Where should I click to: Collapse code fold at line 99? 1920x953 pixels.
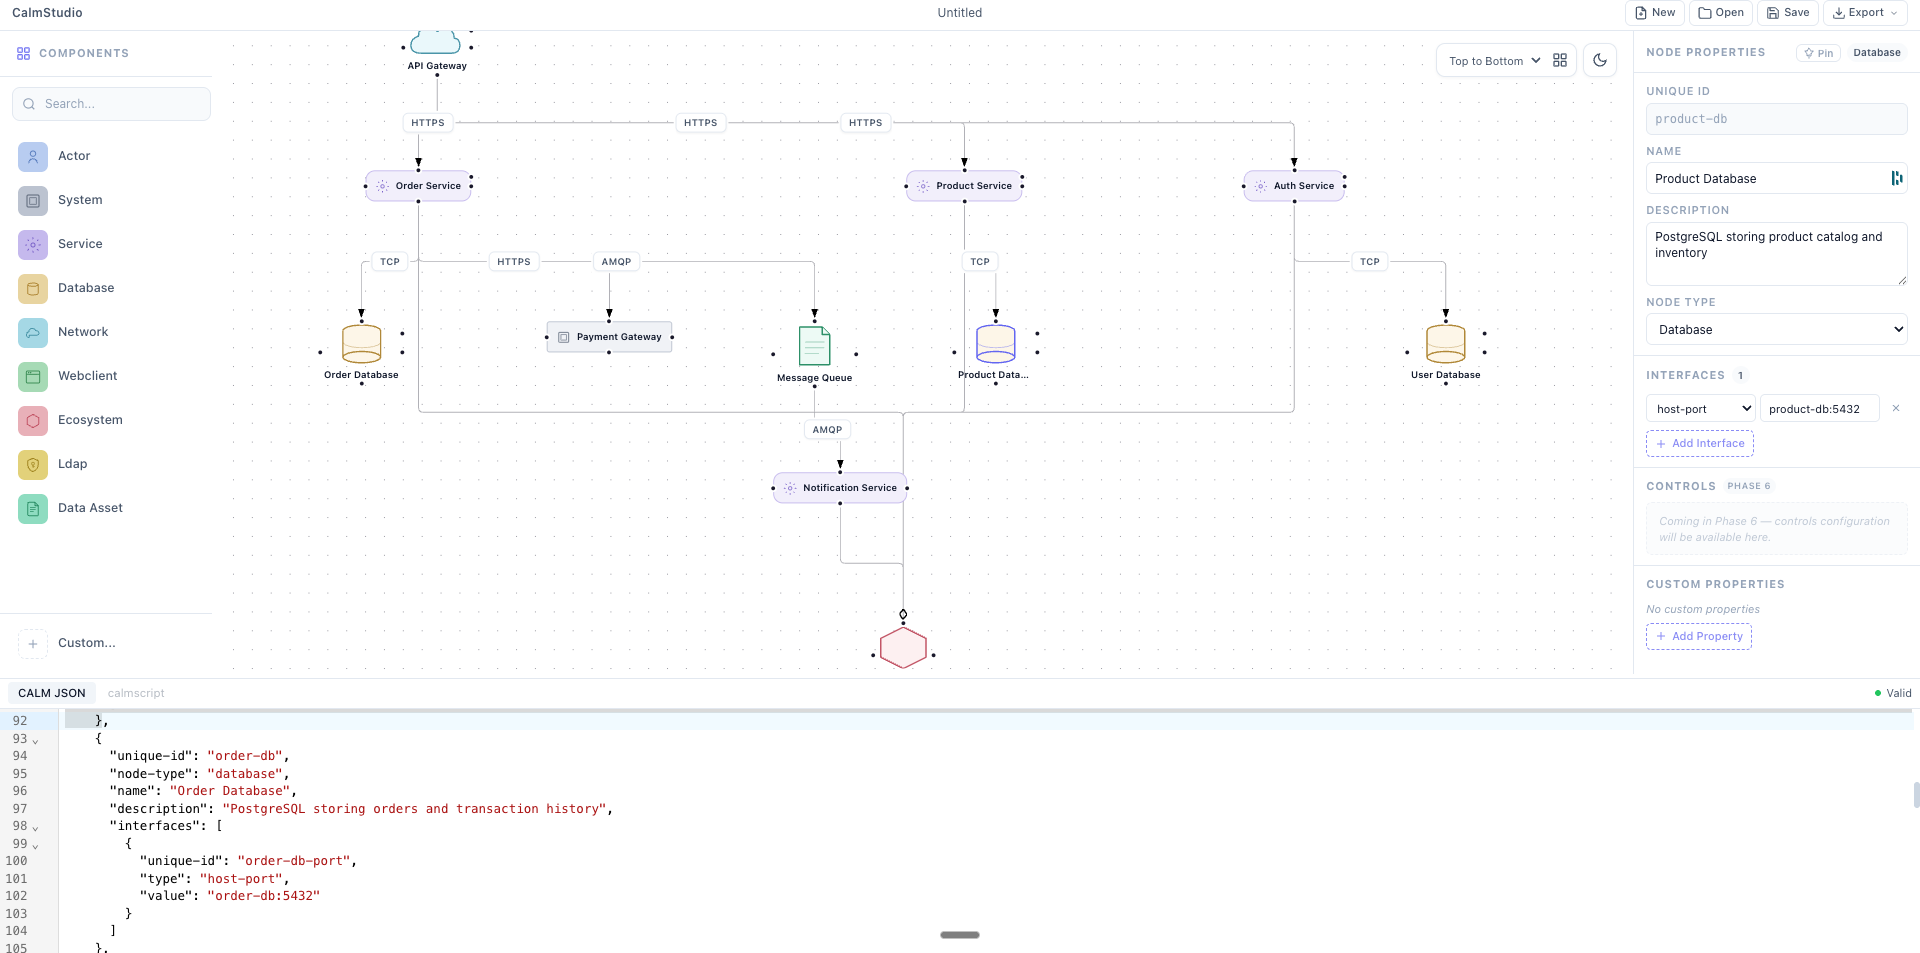pos(35,846)
